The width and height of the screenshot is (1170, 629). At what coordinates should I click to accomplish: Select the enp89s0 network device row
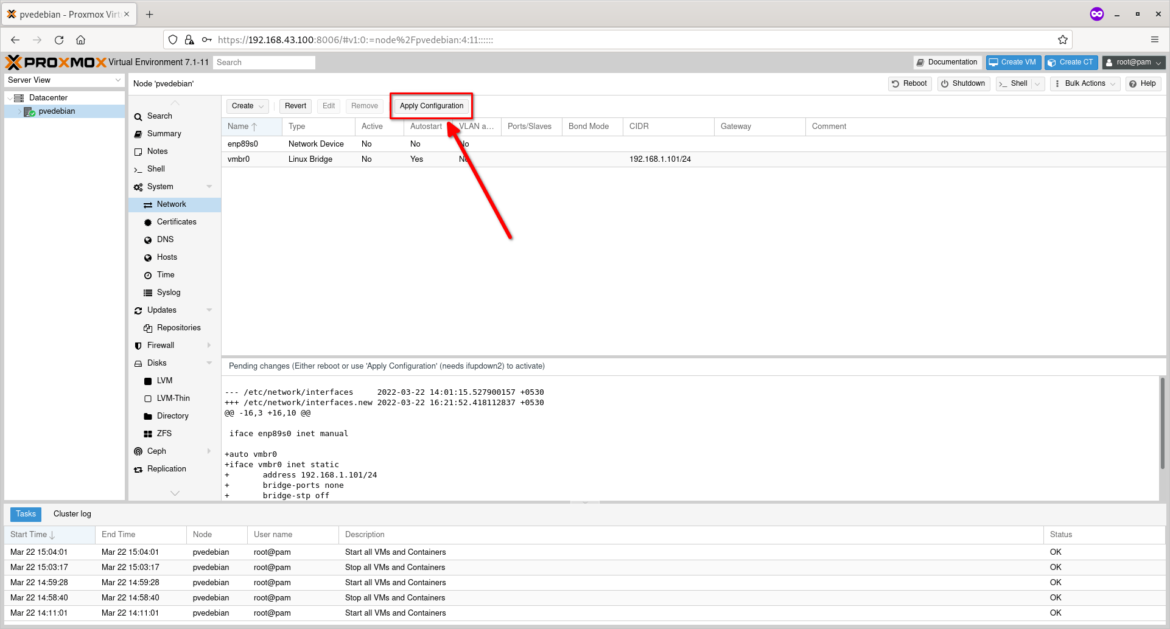pyautogui.click(x=694, y=144)
